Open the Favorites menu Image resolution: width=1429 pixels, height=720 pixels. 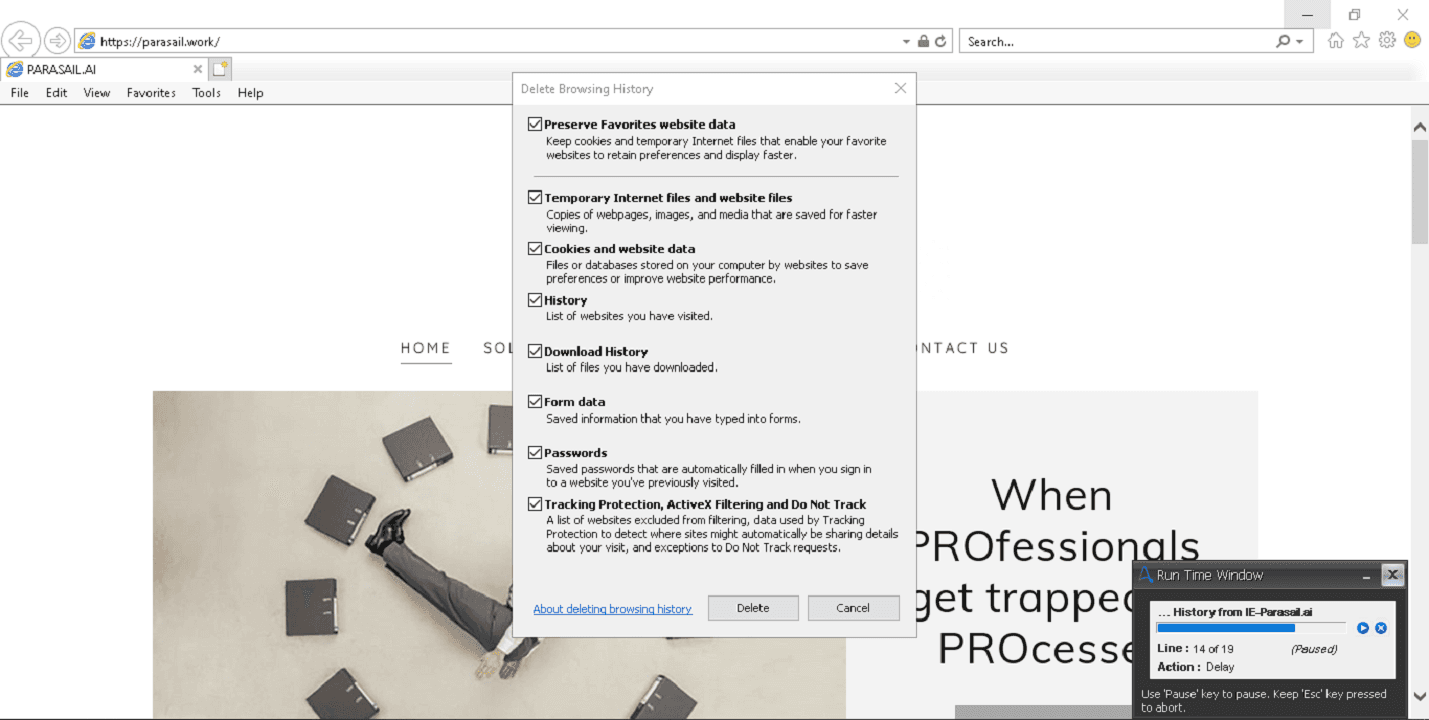click(151, 93)
